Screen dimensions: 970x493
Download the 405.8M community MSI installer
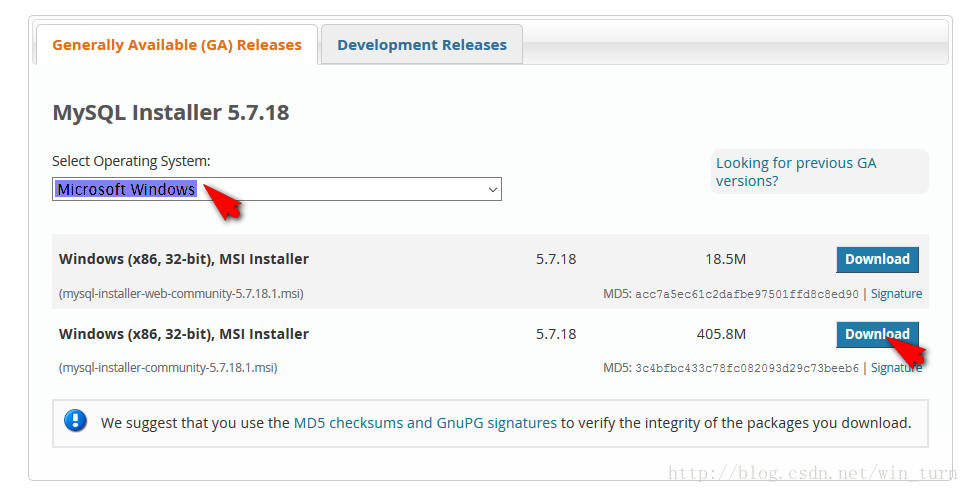coord(877,334)
